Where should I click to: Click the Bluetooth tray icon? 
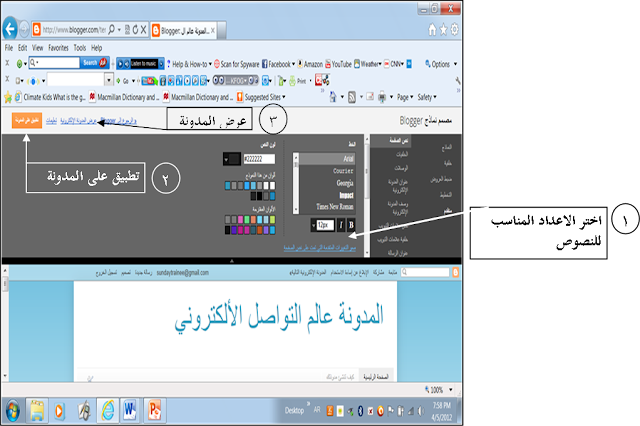360,411
